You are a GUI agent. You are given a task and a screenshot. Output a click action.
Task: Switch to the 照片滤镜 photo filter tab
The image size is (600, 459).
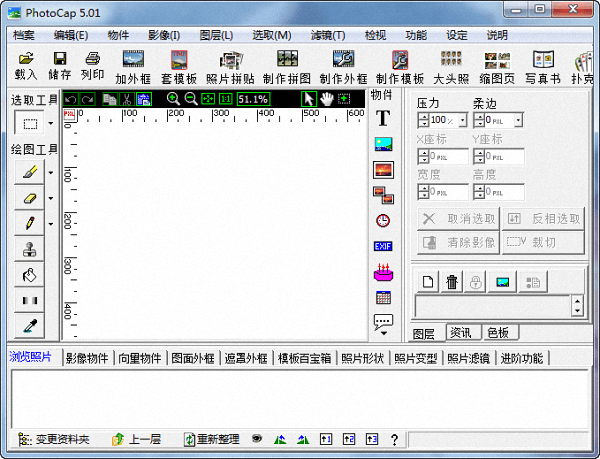point(469,358)
